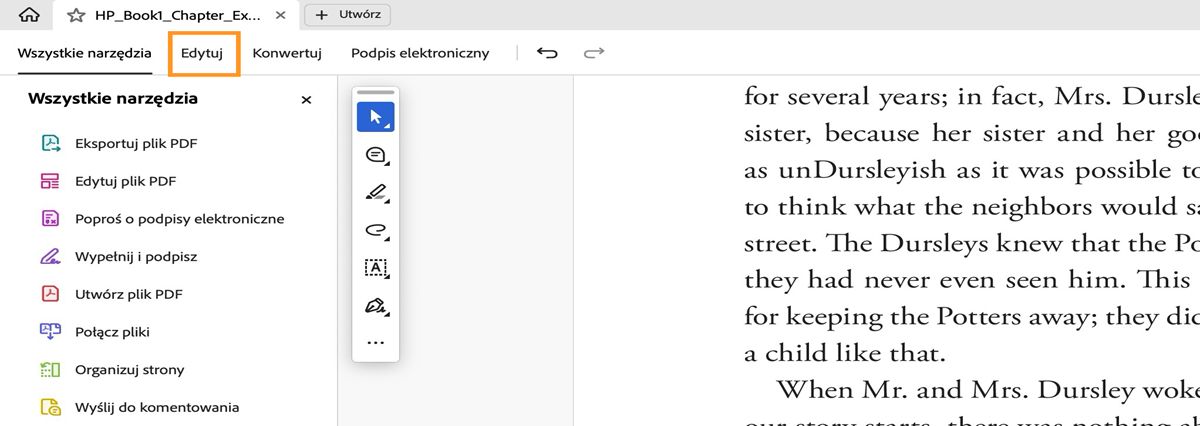Open the Podpis elektroniczny tab

click(420, 53)
